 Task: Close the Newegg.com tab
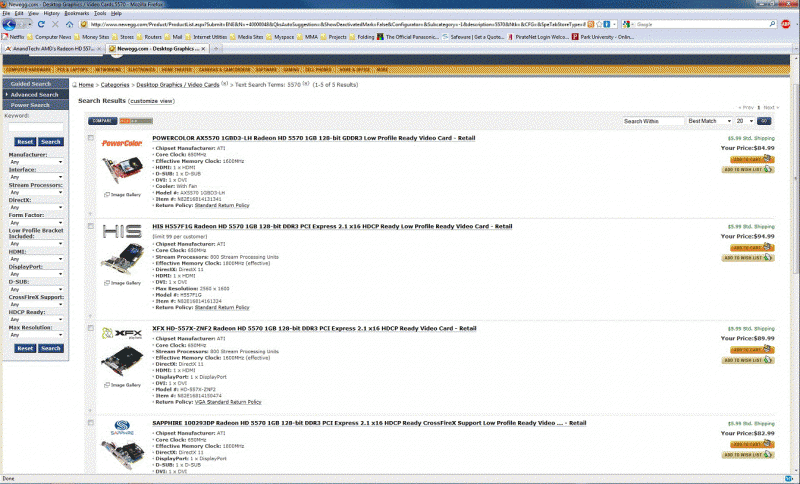pyautogui.click(x=203, y=49)
